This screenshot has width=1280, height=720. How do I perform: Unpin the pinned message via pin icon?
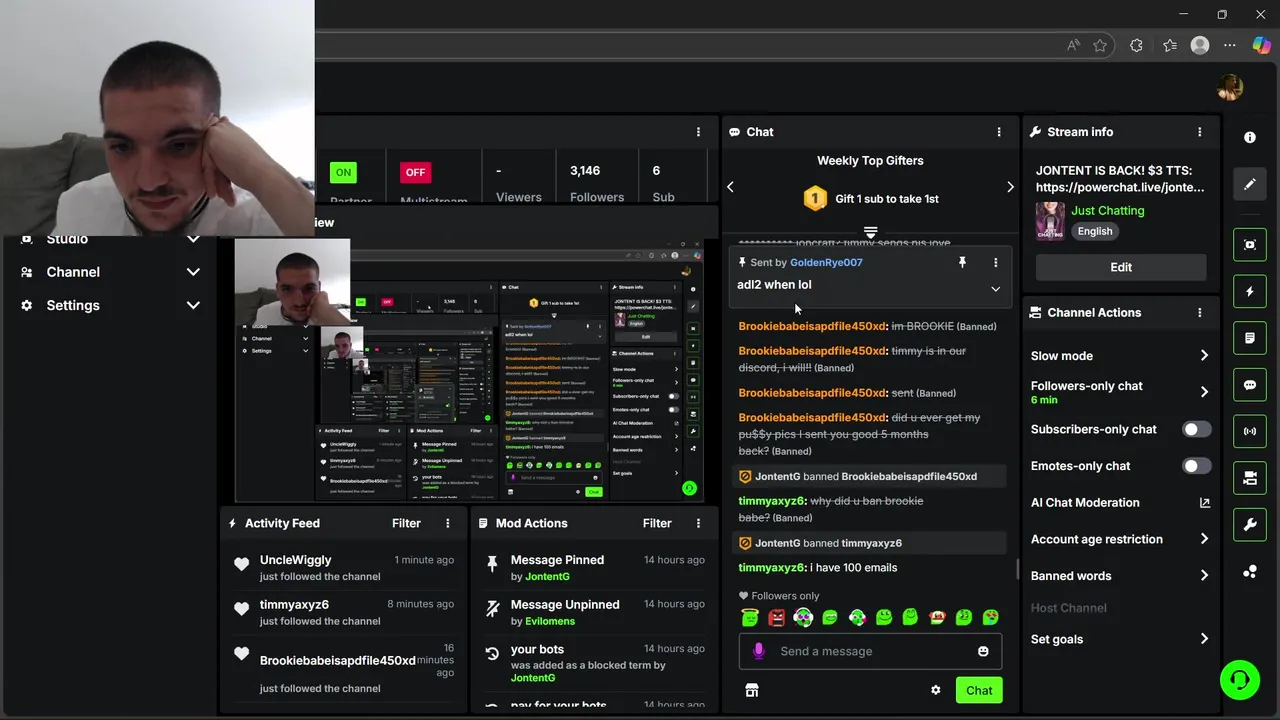pos(962,262)
